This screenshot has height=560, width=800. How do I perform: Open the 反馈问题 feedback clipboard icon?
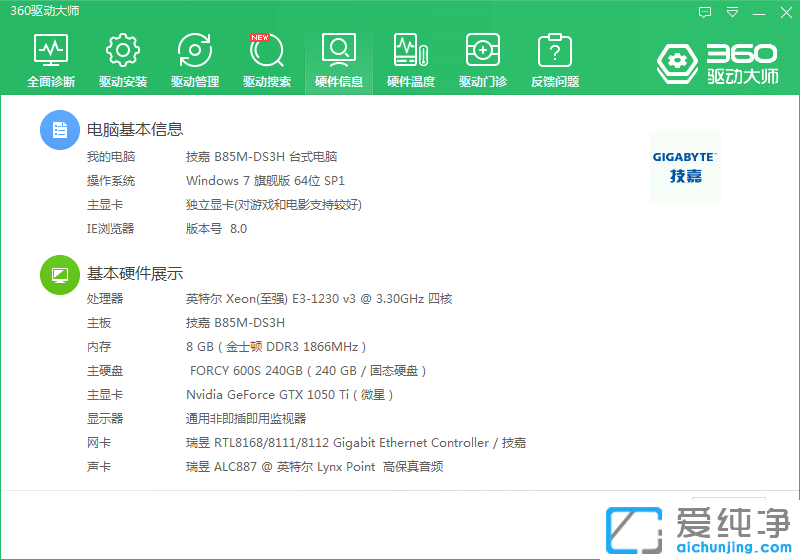[555, 50]
